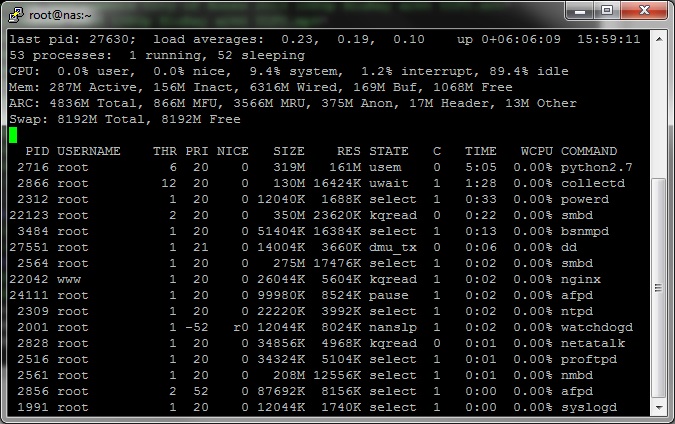The image size is (675, 424).
Task: Select the python2.7 command text
Action: tap(597, 167)
